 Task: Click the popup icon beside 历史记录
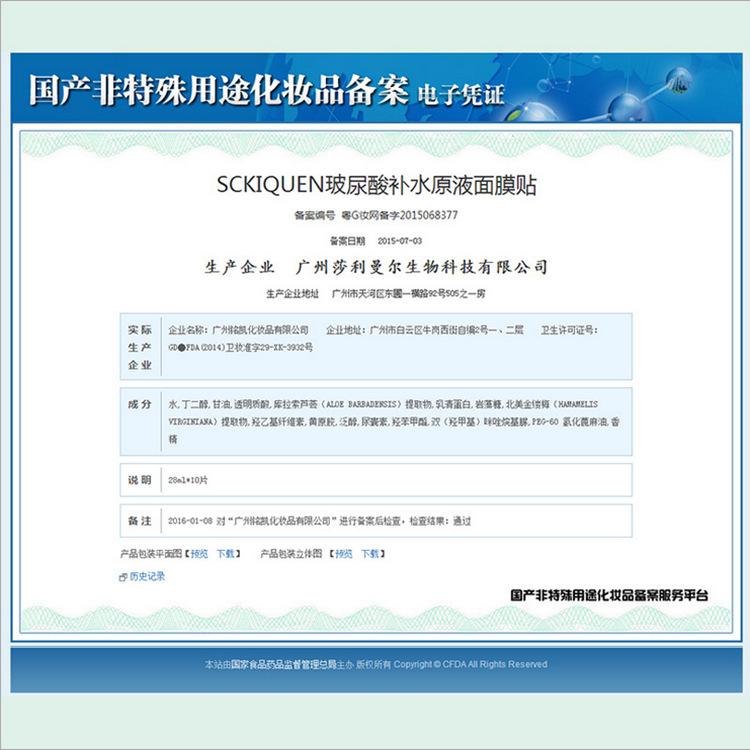point(122,577)
